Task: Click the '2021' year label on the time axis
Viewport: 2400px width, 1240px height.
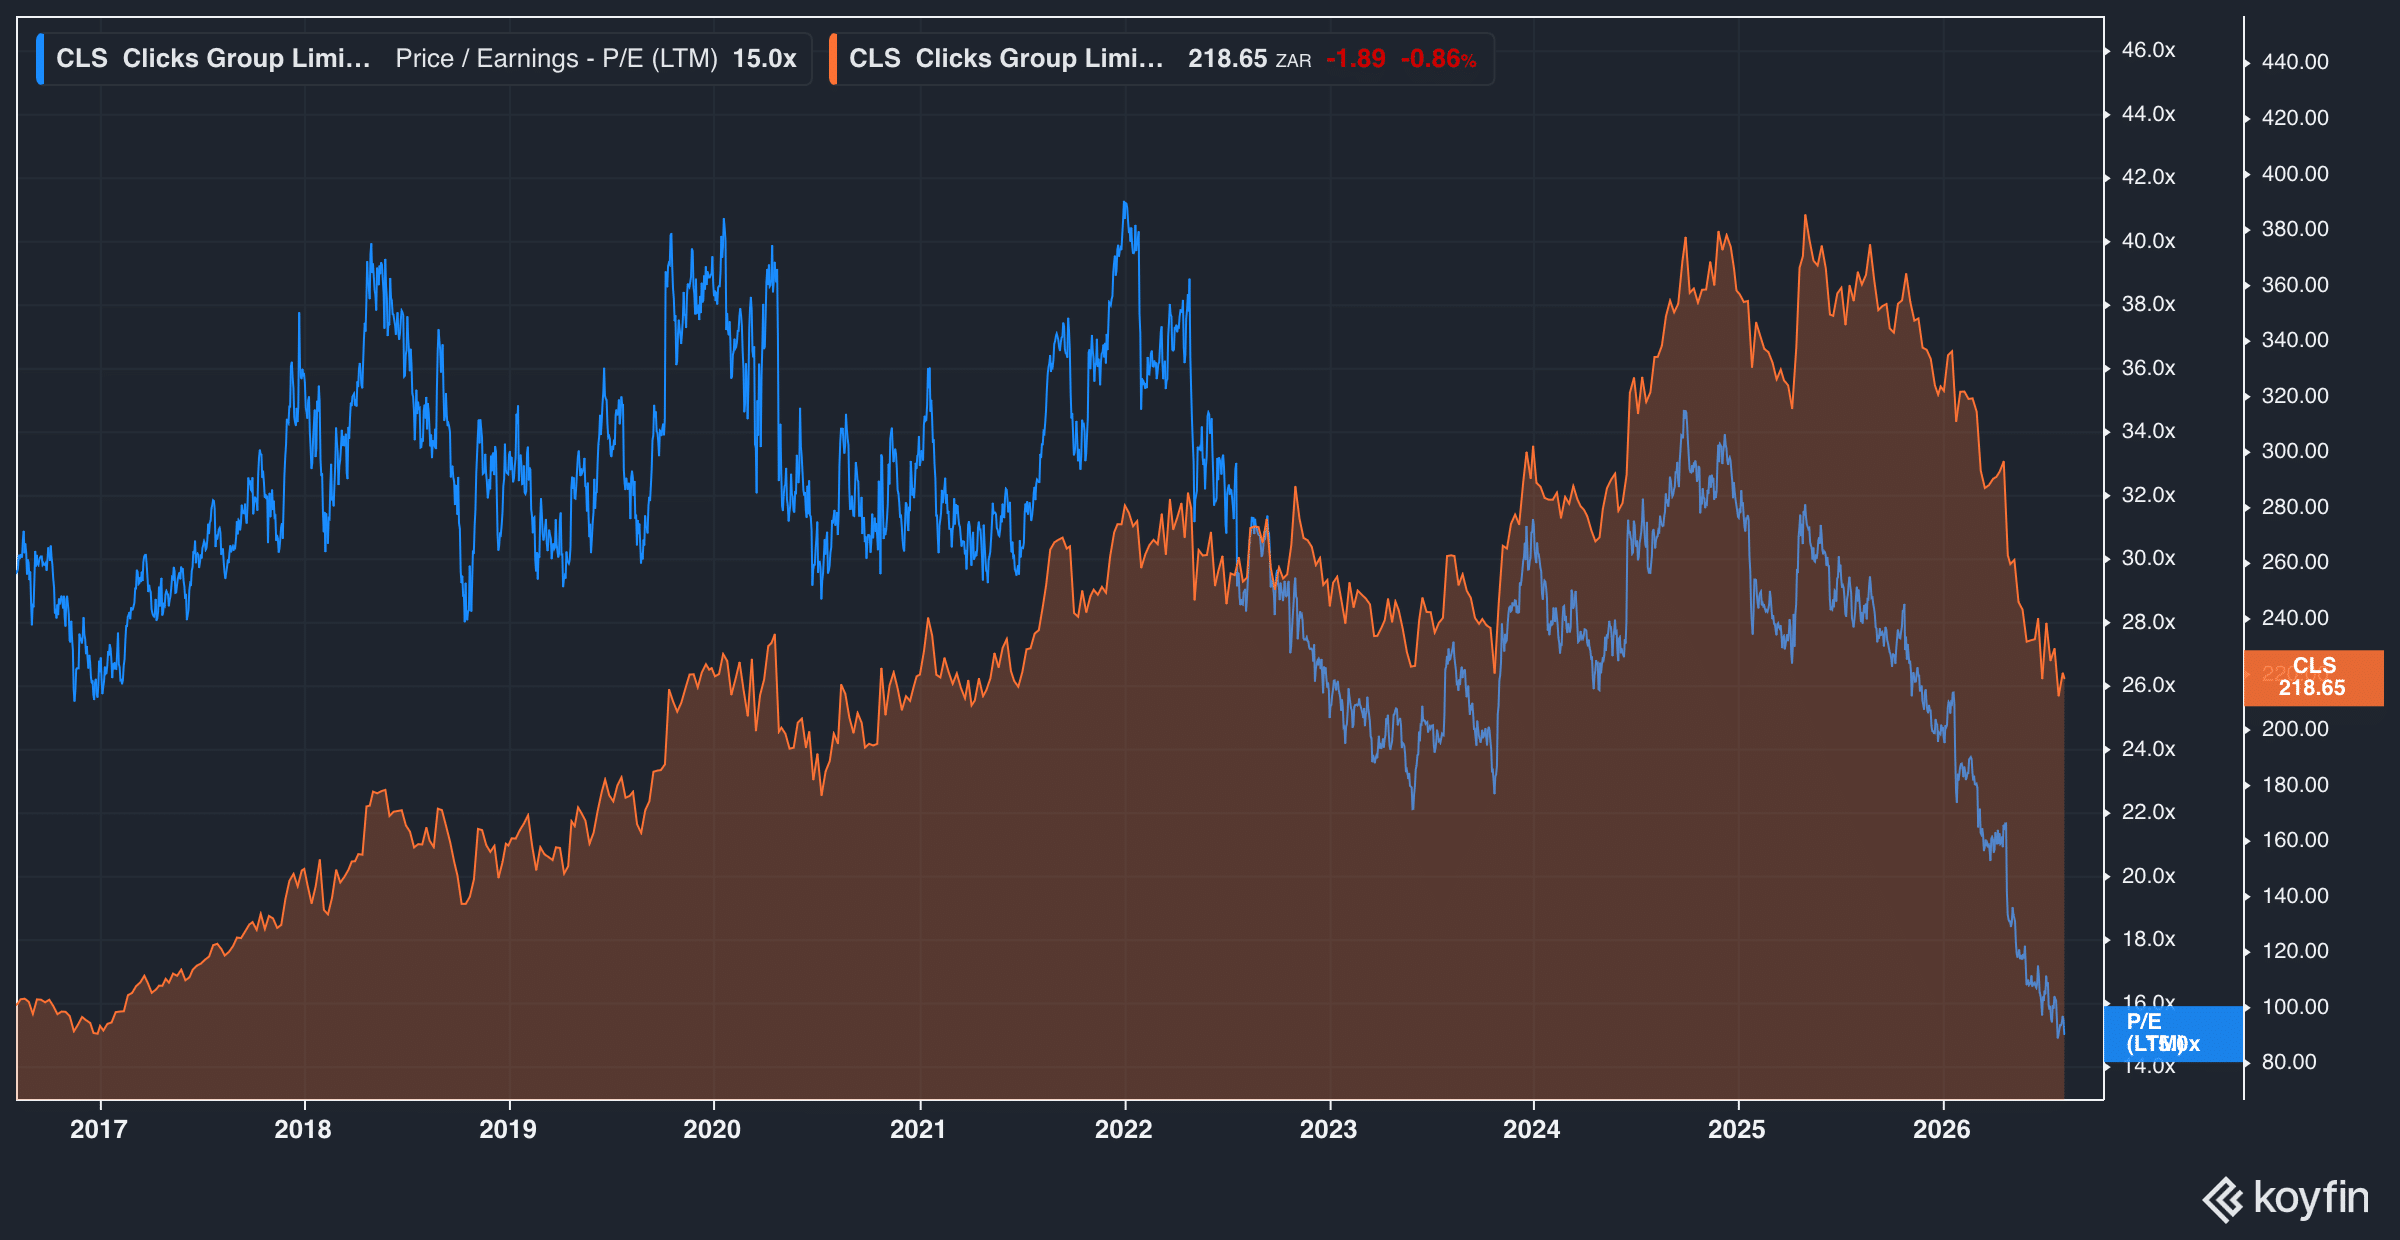Action: pyautogui.click(x=918, y=1130)
